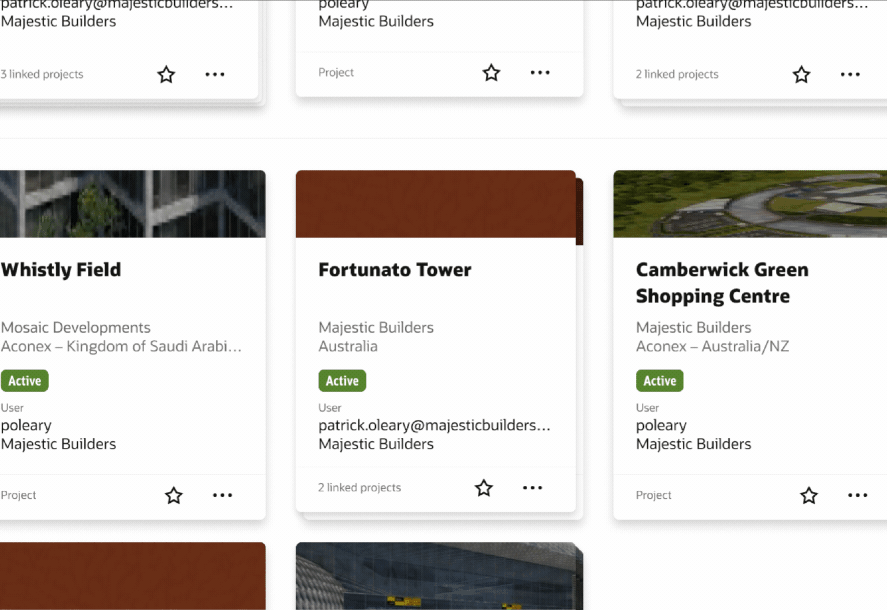Image resolution: width=887 pixels, height=610 pixels.
Task: Select the poleary user on the Whistly Field card
Action: coord(26,426)
